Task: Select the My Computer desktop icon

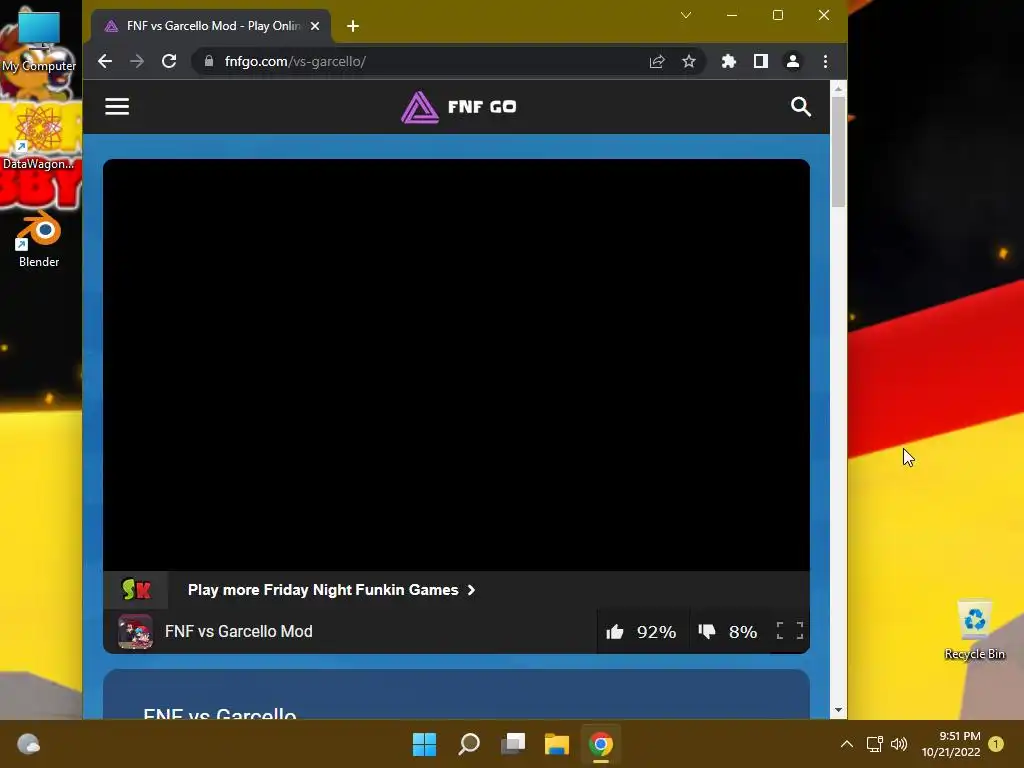Action: tap(39, 40)
